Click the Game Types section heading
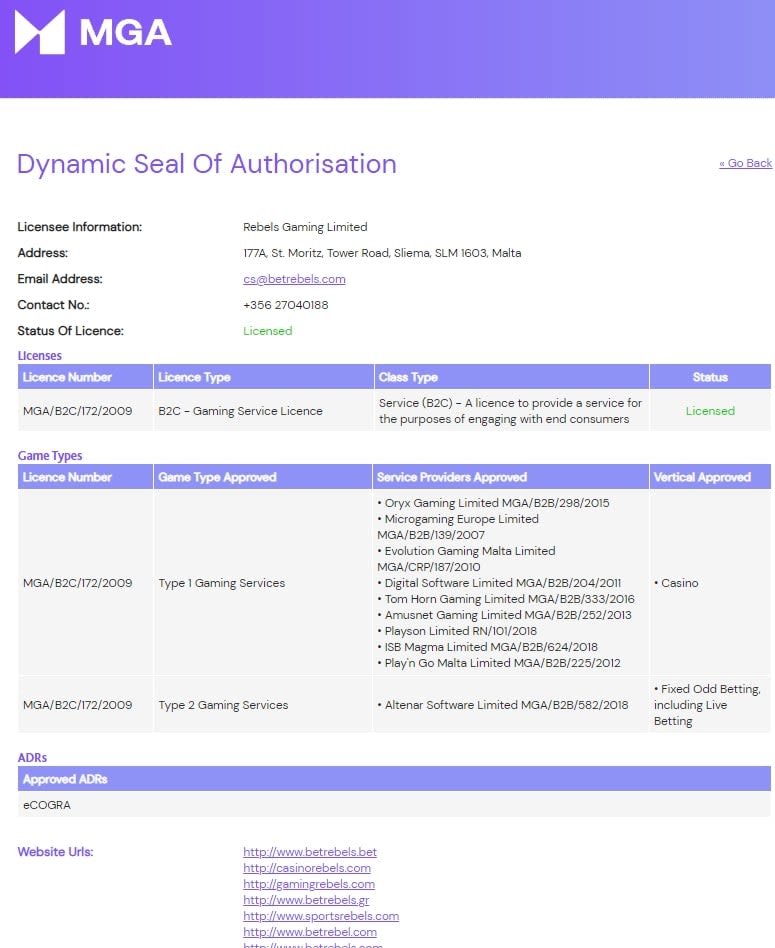 (50, 456)
